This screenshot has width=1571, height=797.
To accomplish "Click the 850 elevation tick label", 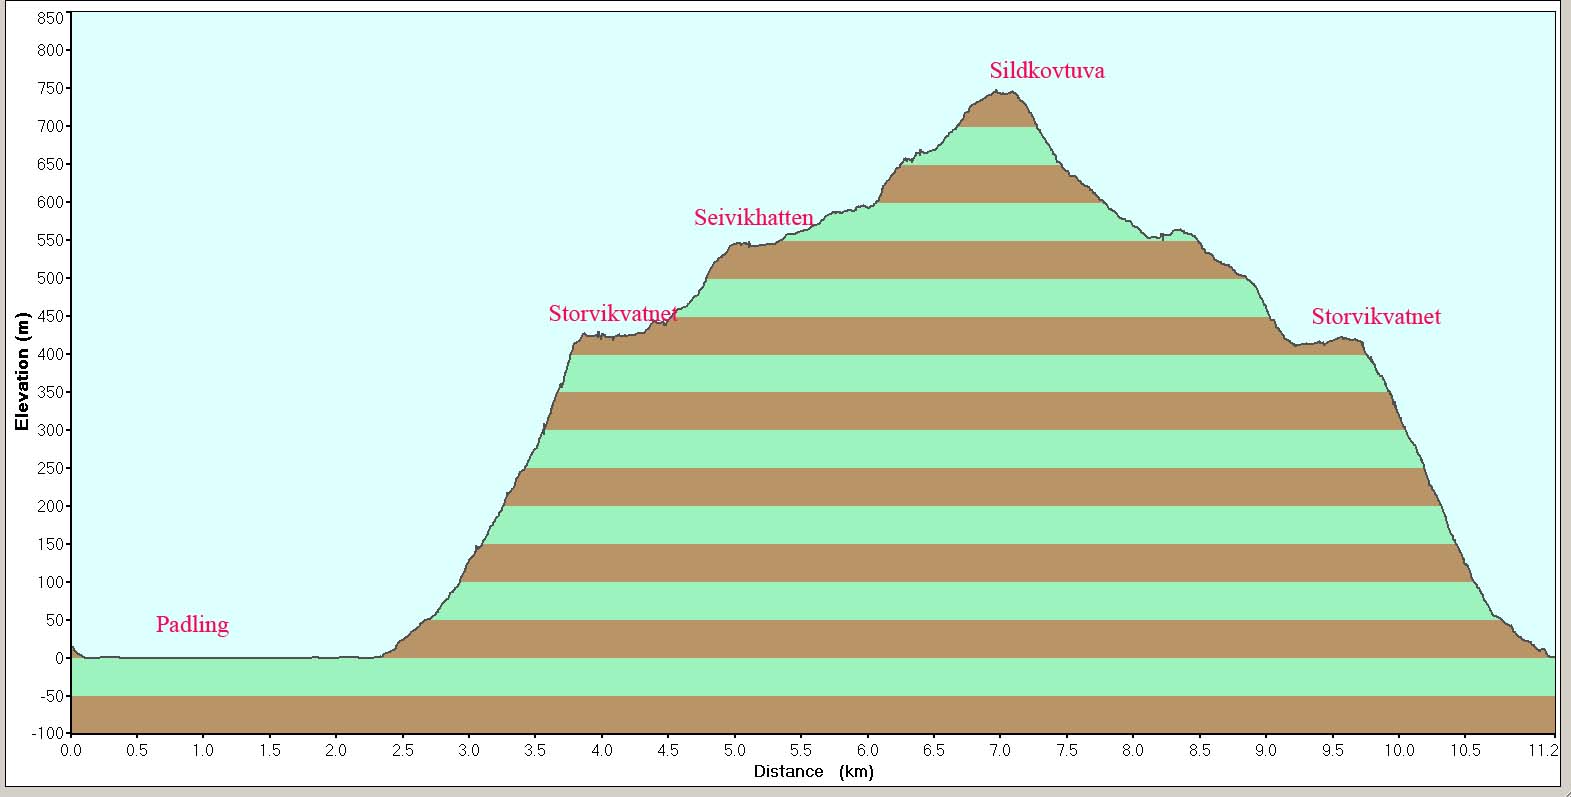I will pos(50,18).
